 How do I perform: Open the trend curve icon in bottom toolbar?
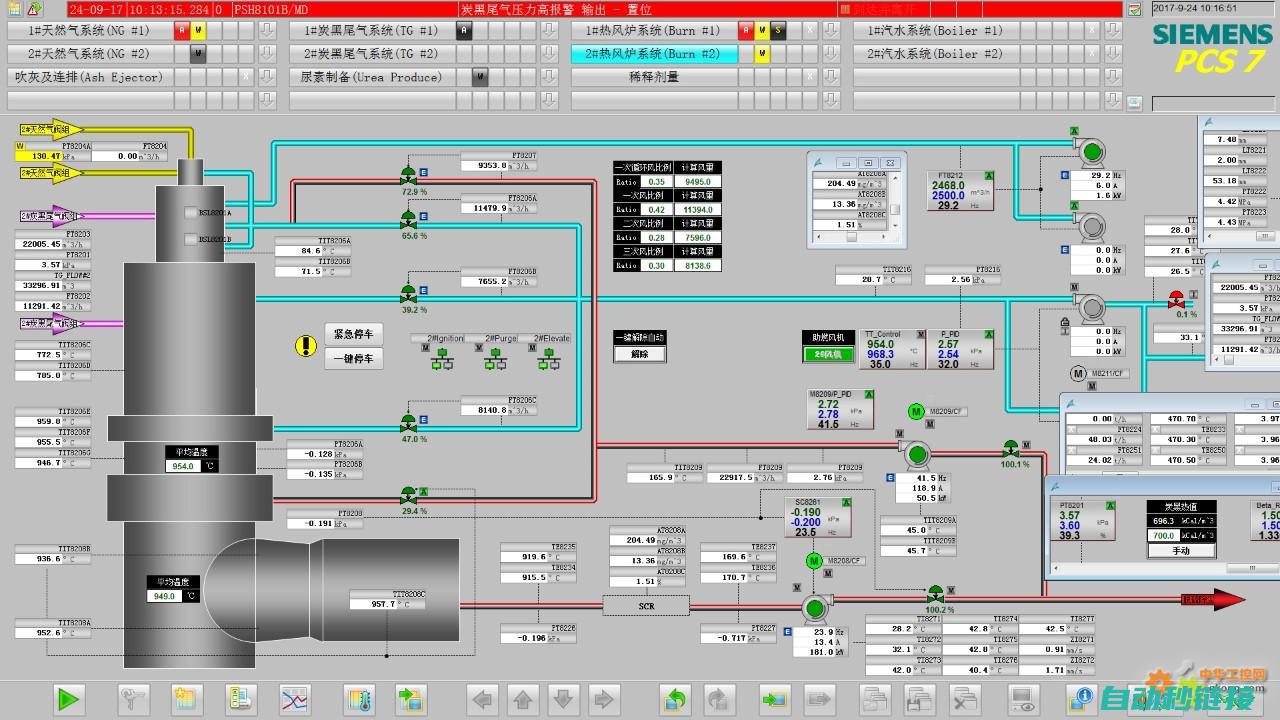coord(295,698)
